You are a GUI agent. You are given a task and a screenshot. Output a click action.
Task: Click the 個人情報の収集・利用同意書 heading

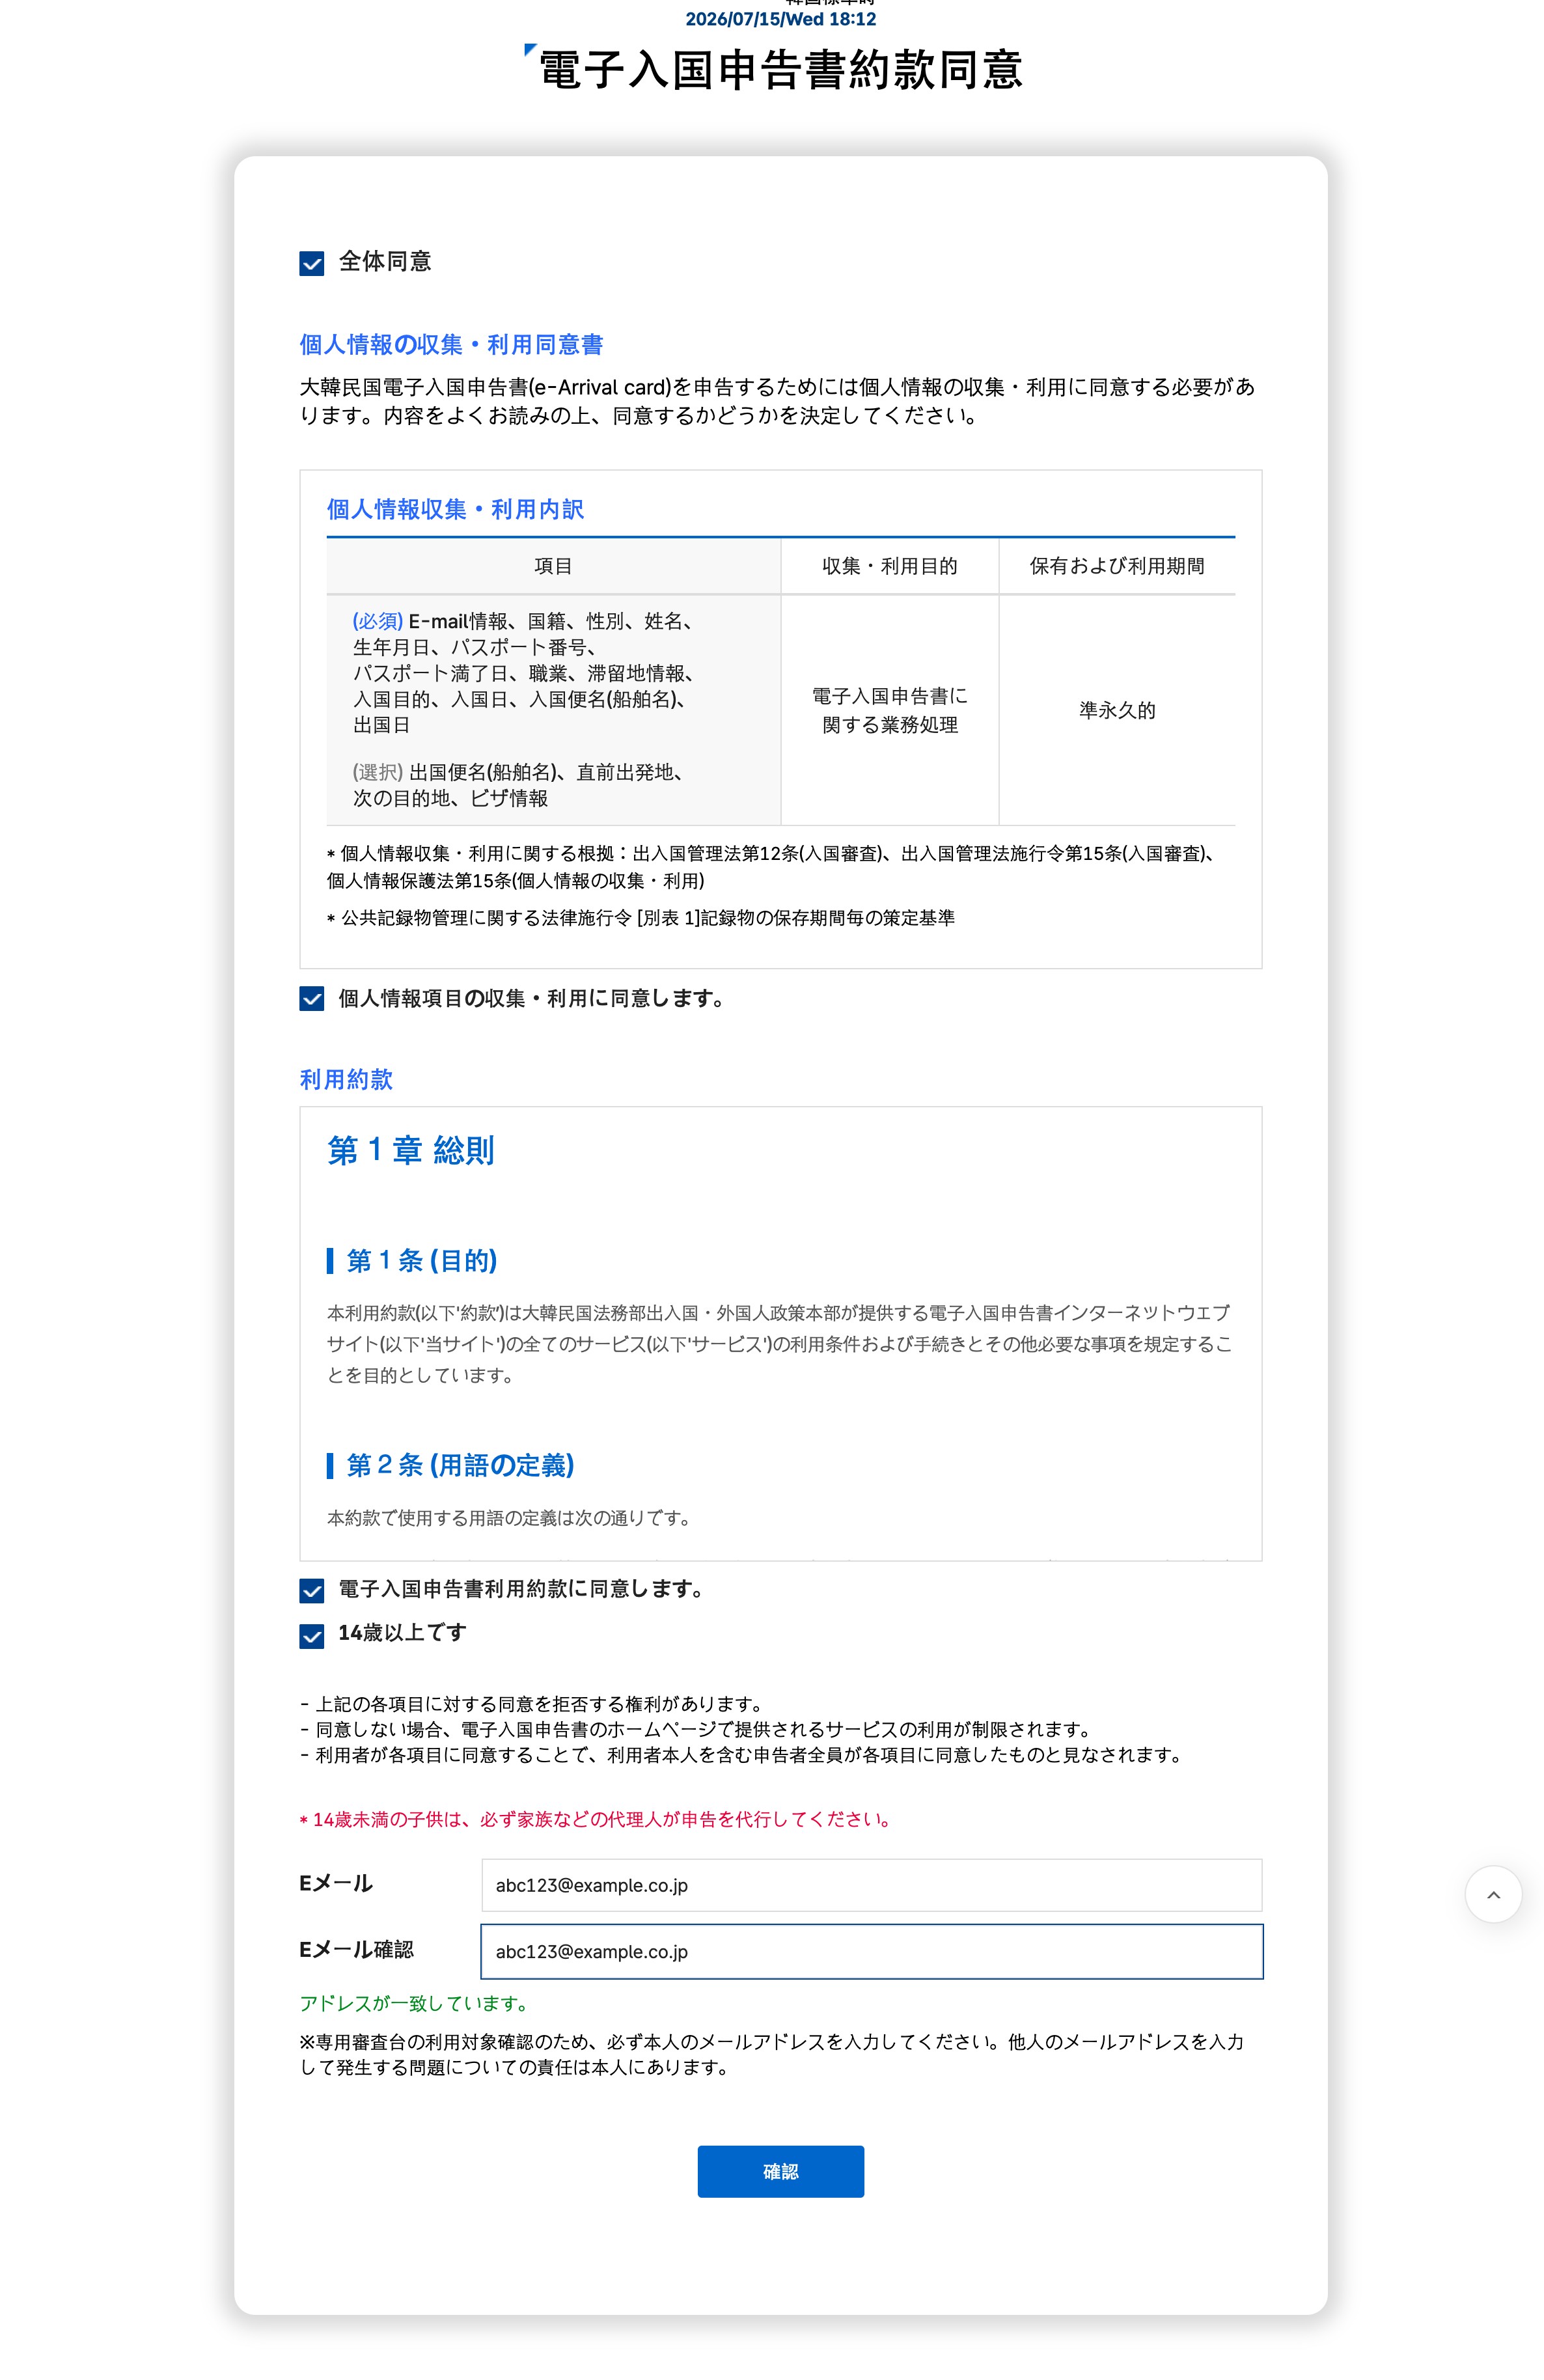451,345
